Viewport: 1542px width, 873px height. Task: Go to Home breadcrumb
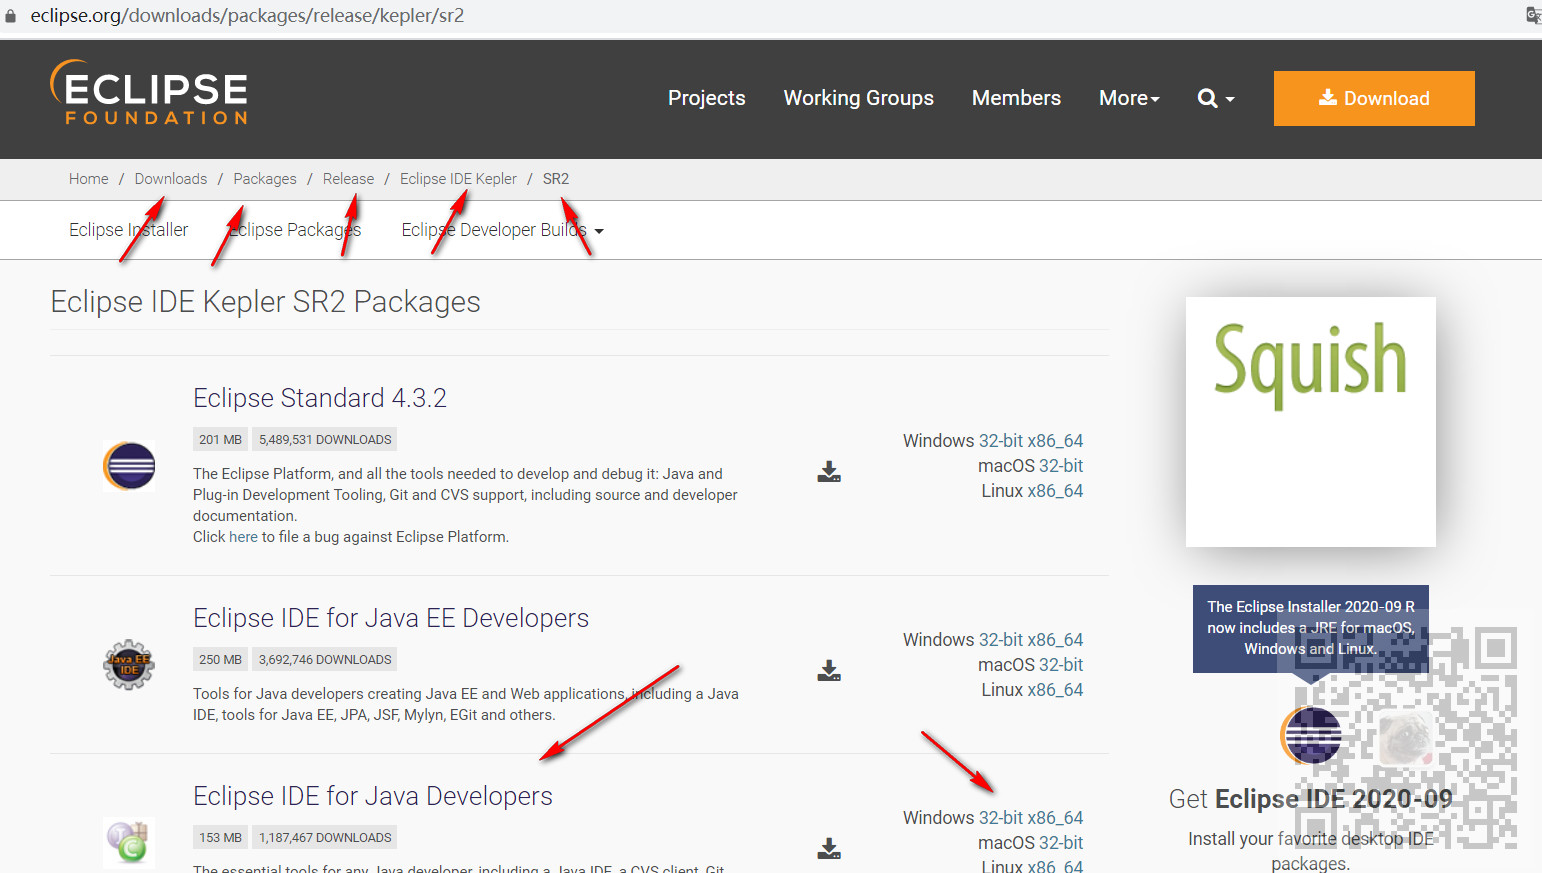[89, 179]
